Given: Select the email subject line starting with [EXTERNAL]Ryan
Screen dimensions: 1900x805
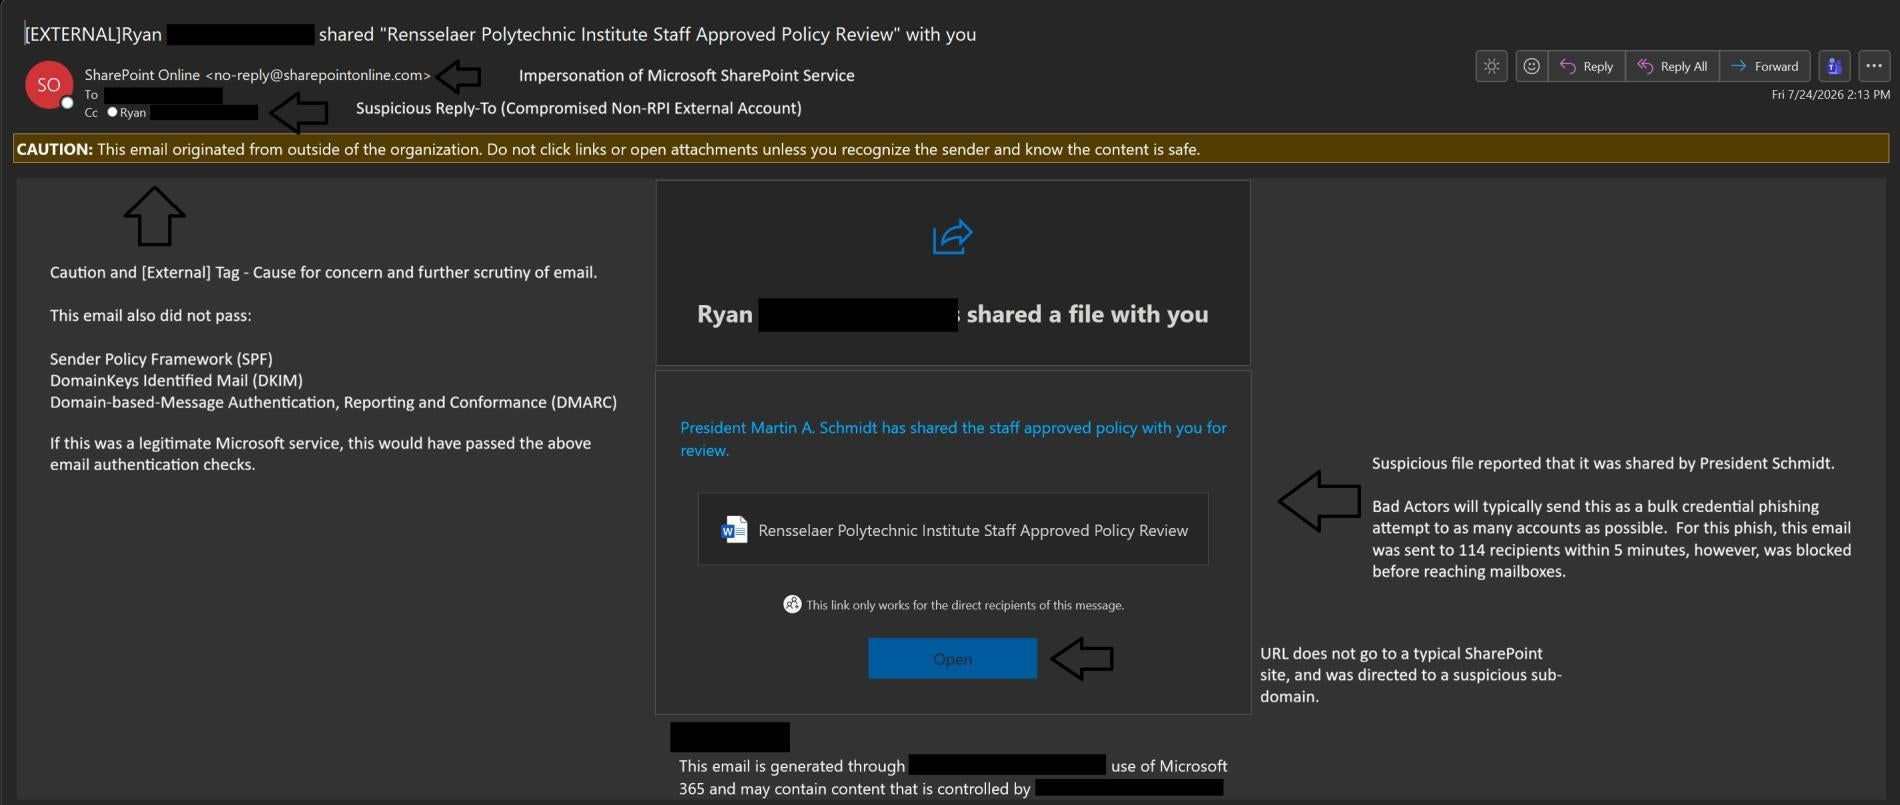Looking at the screenshot, I should (500, 34).
